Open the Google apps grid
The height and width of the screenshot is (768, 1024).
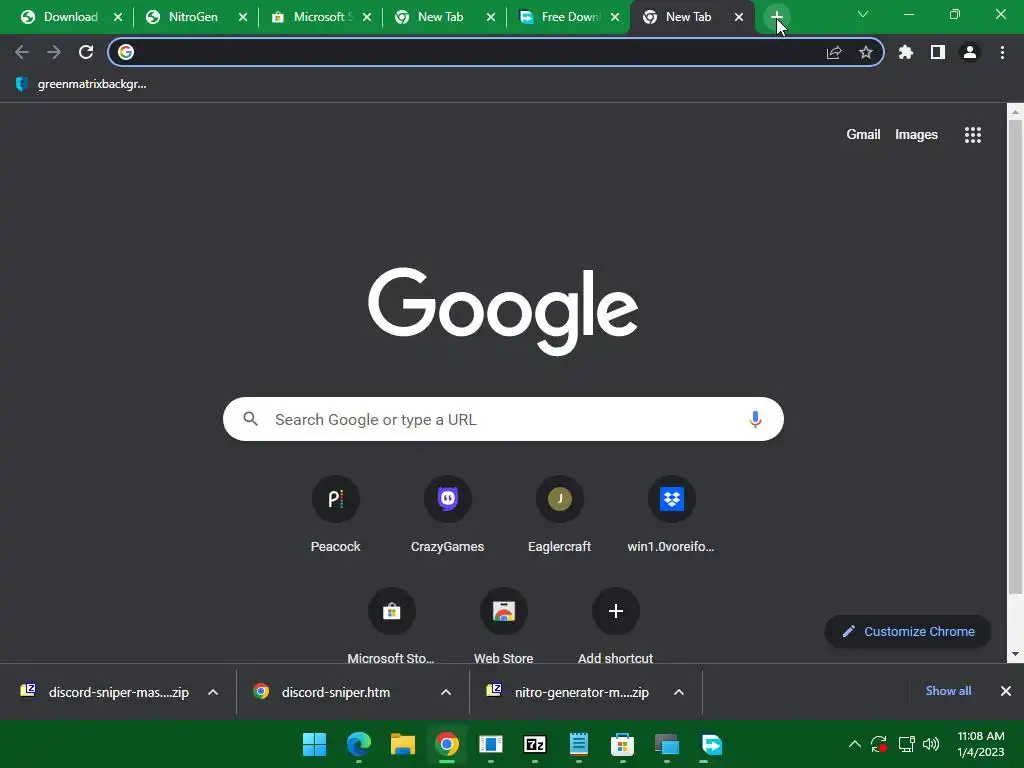(973, 135)
